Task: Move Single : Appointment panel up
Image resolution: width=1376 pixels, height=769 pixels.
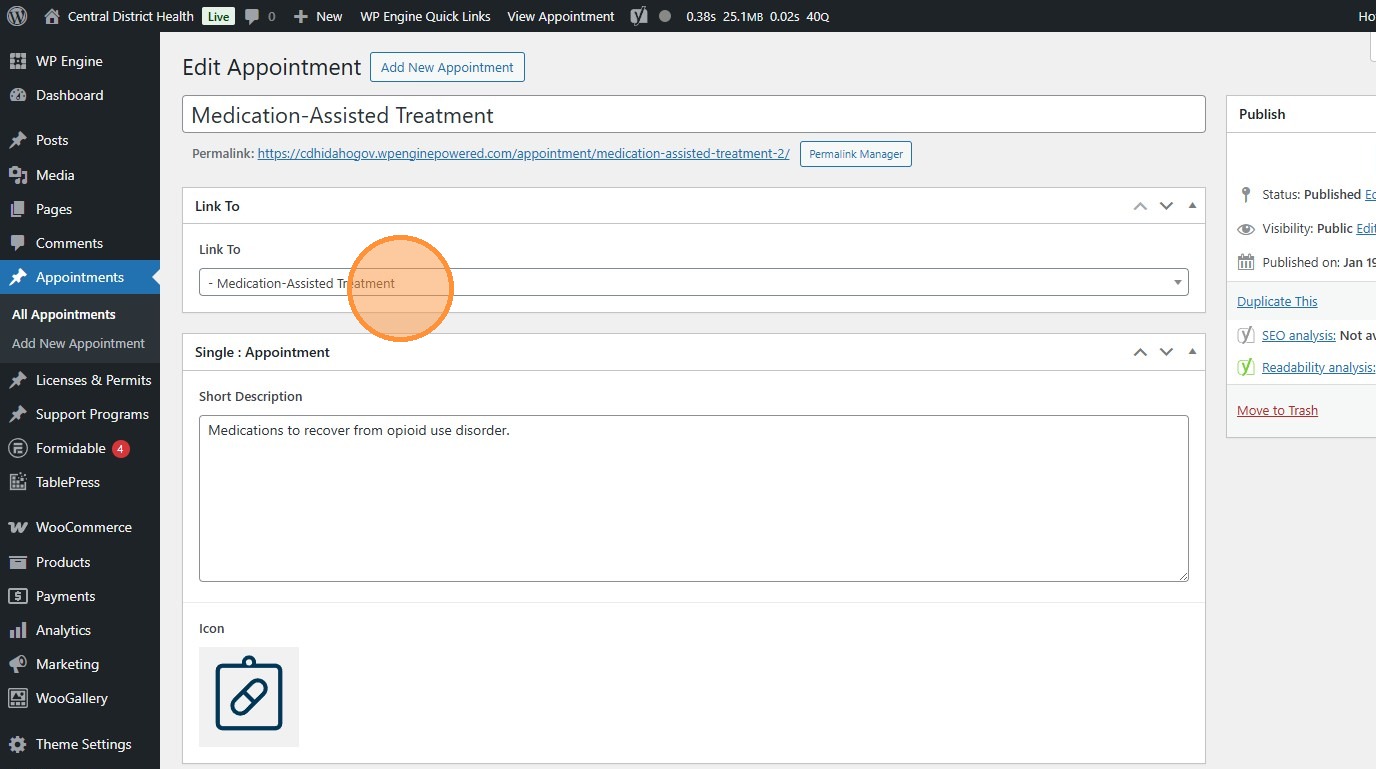Action: [x=1140, y=352]
